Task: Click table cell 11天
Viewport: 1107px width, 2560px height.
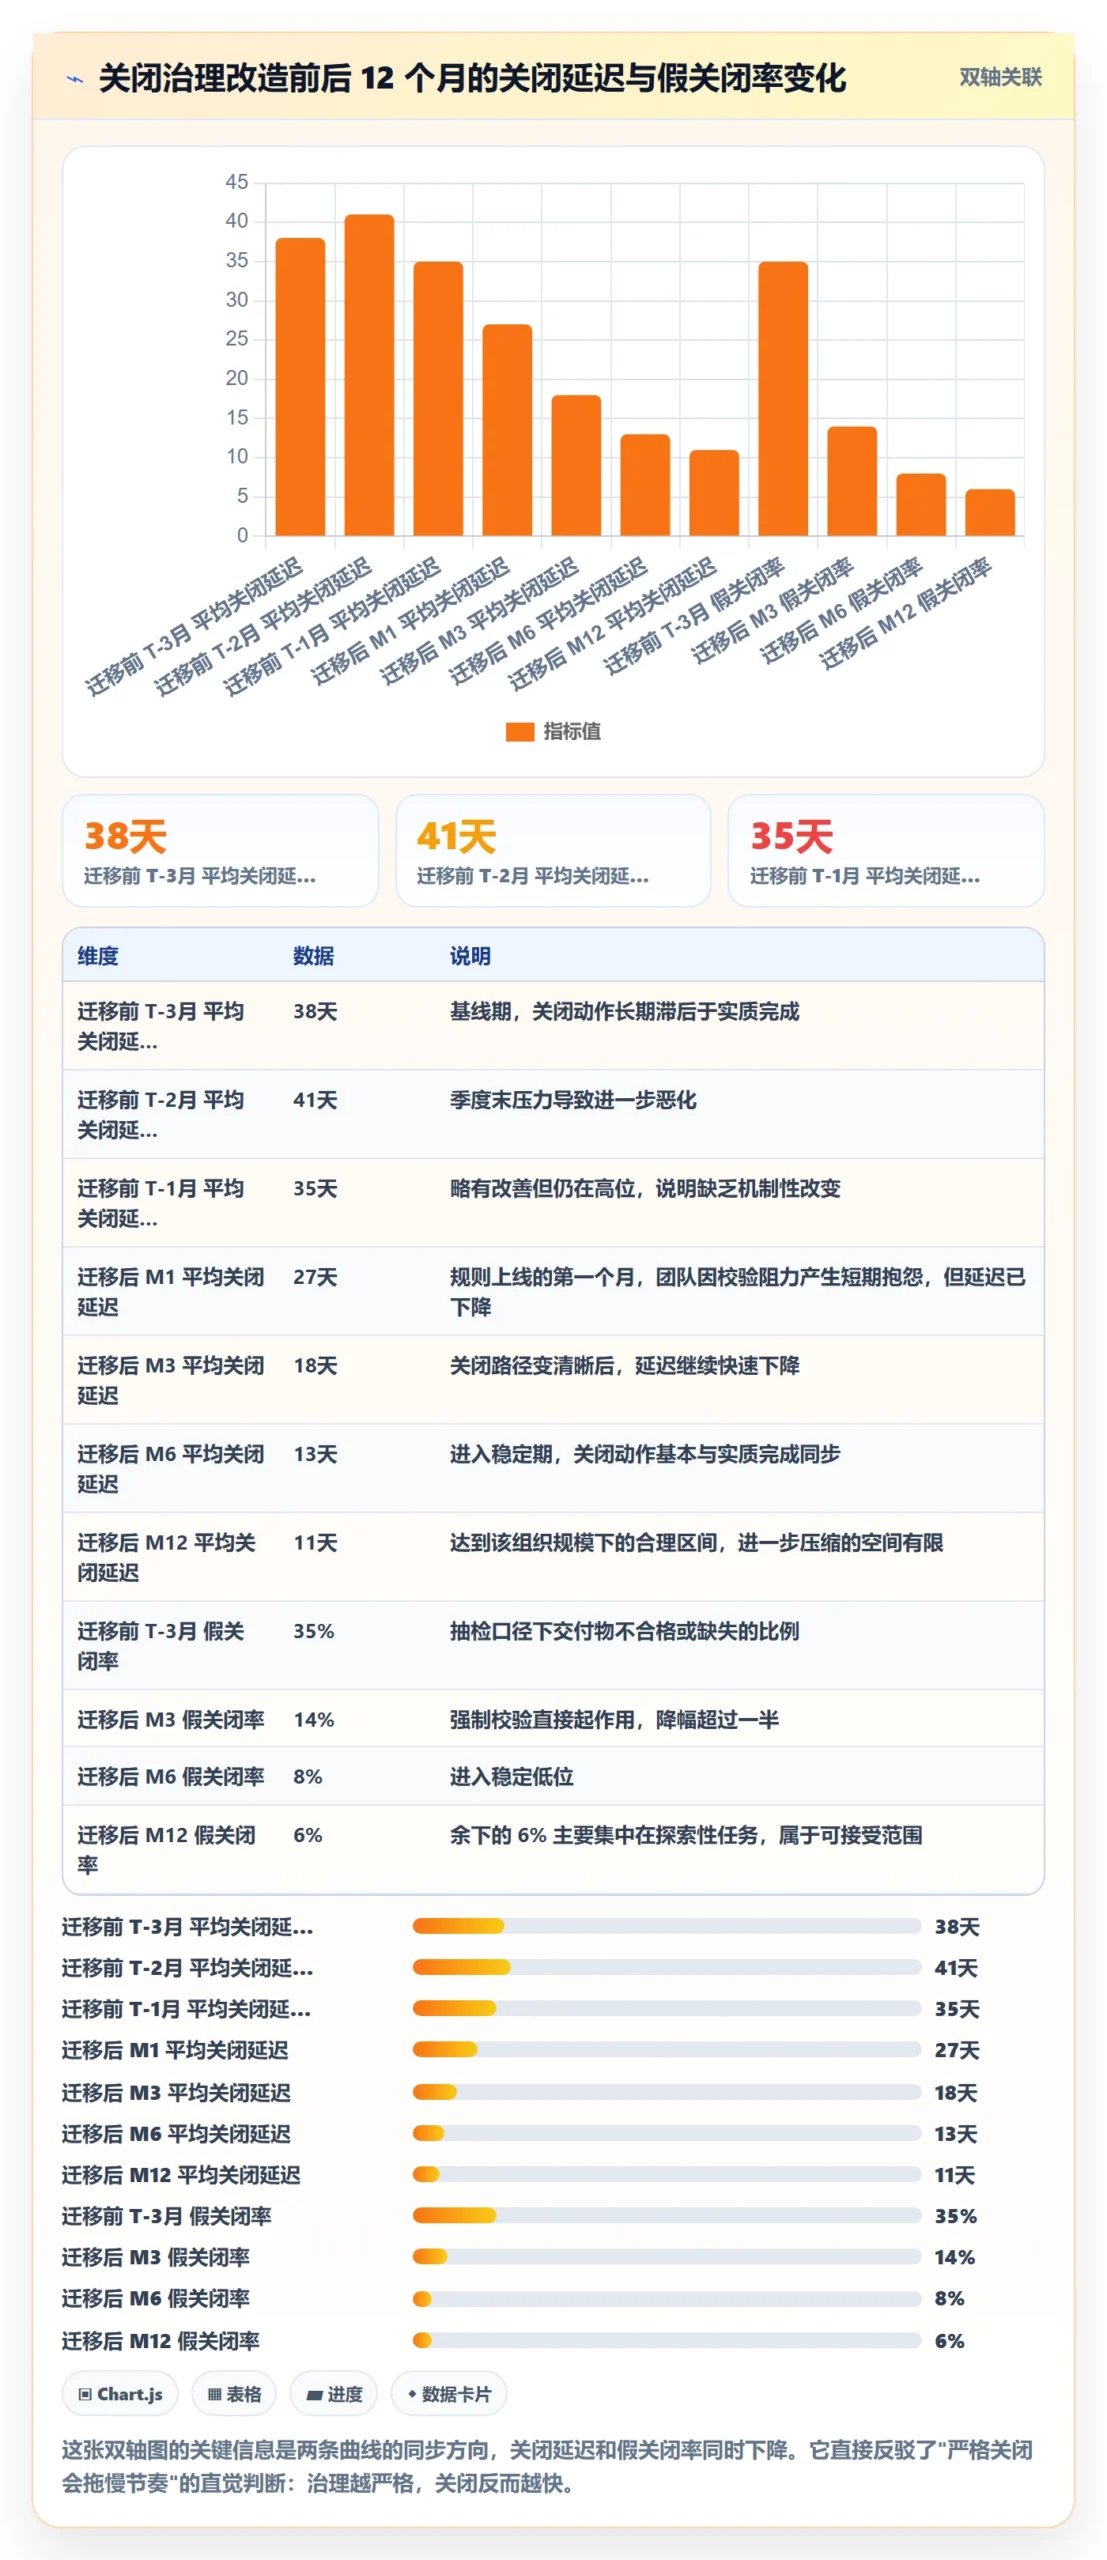Action: (315, 1542)
